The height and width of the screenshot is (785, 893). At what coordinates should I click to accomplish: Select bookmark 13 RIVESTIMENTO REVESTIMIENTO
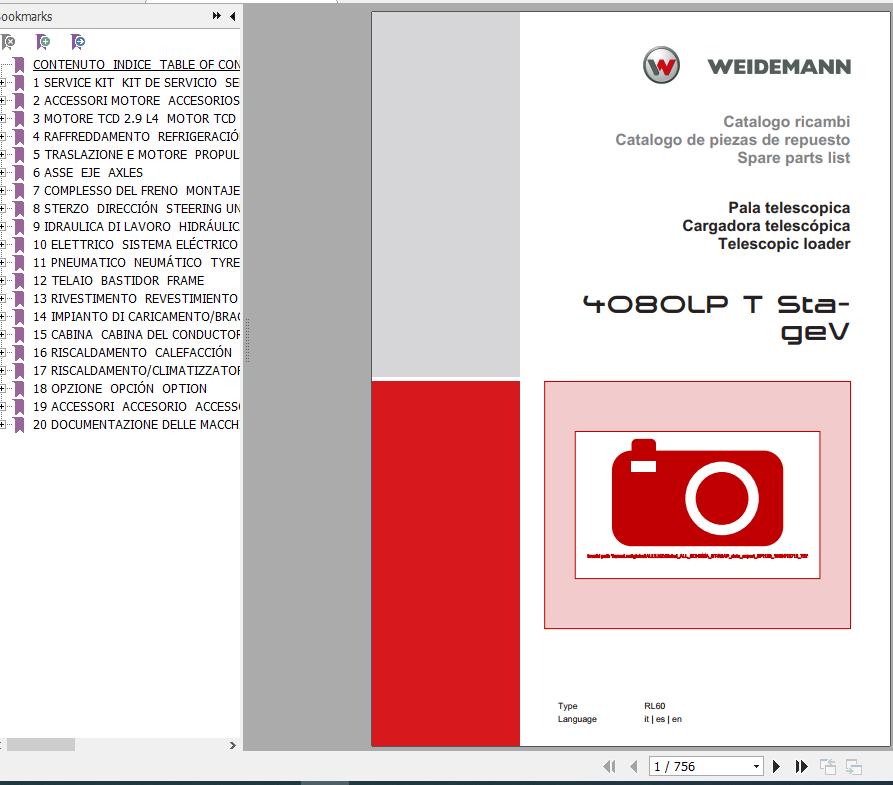coord(136,299)
